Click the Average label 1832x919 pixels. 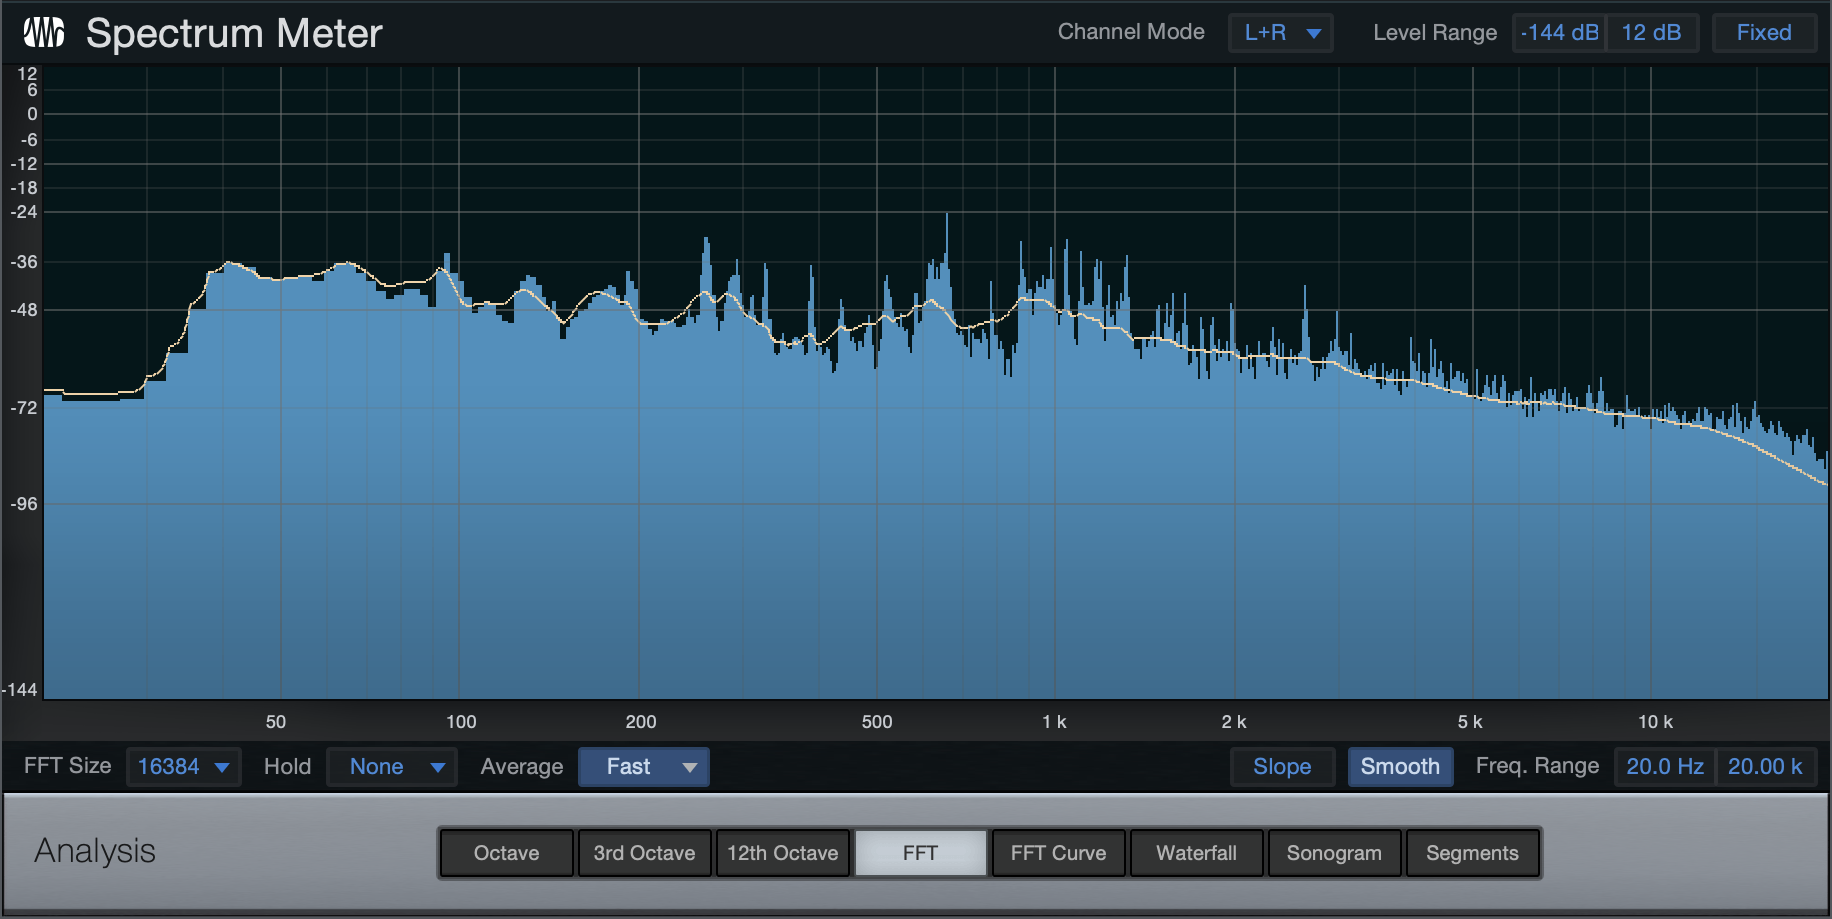click(521, 767)
